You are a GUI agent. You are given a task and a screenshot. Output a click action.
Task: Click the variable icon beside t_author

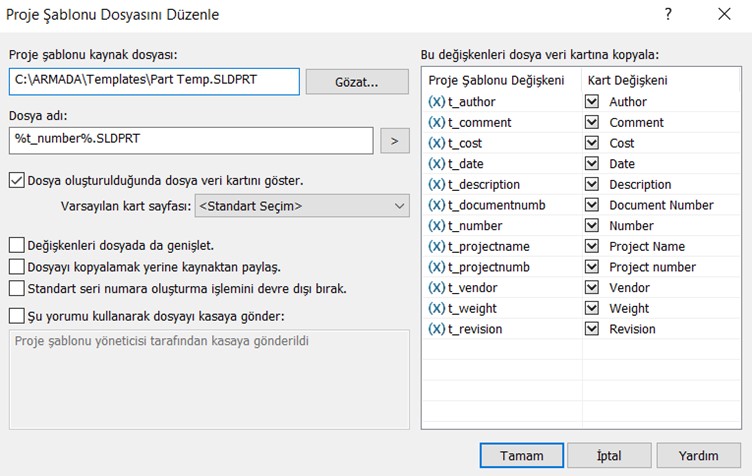point(436,101)
